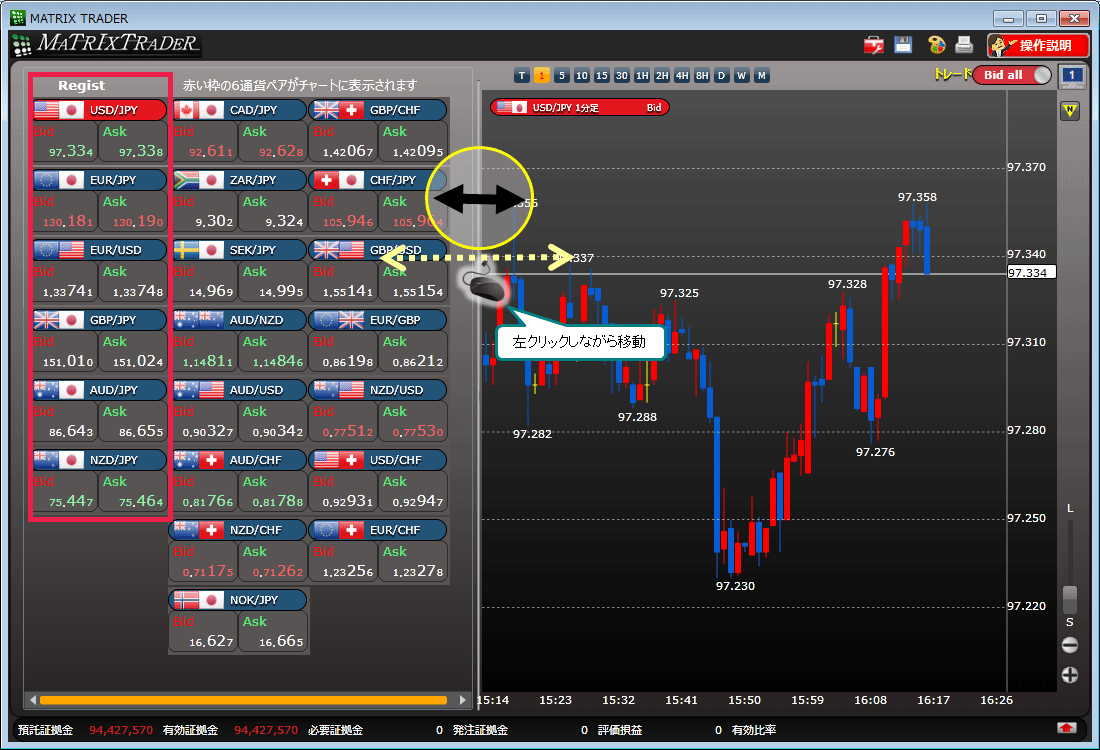The width and height of the screenshot is (1100, 750).
Task: Choose the NOK/JPY pair button
Action: [239, 601]
